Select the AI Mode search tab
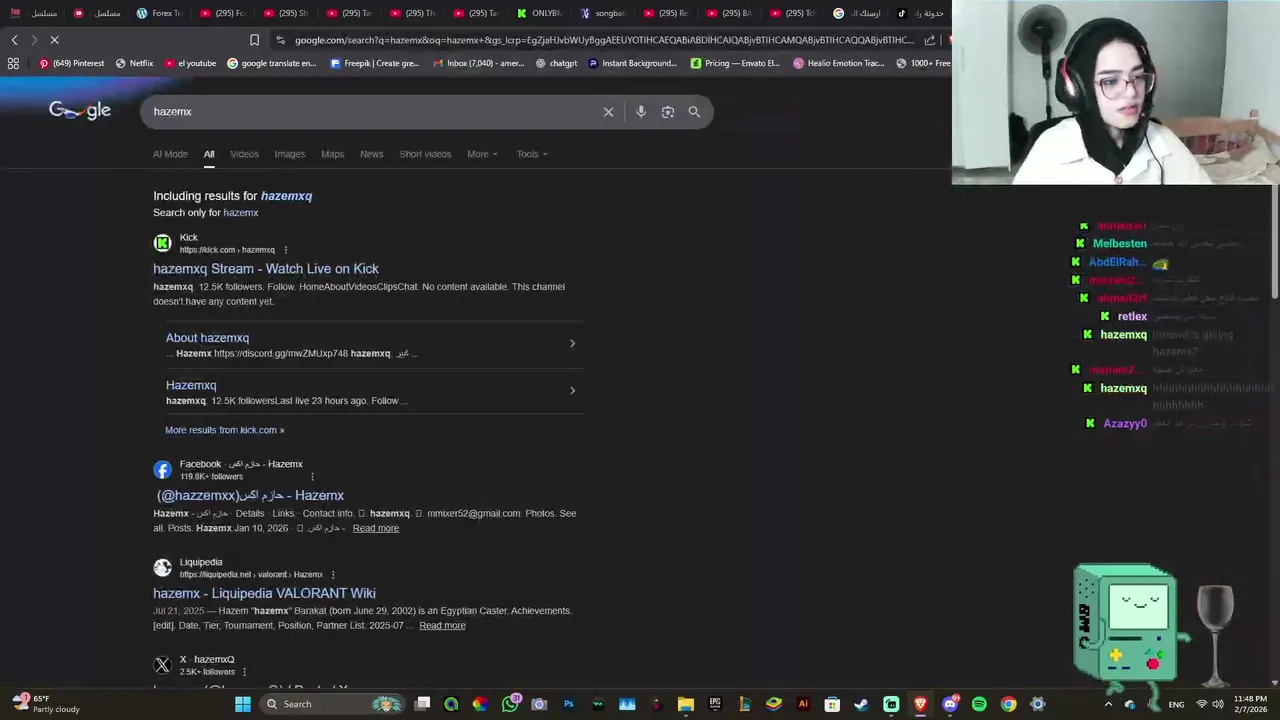Viewport: 1280px width, 720px height. (x=170, y=154)
